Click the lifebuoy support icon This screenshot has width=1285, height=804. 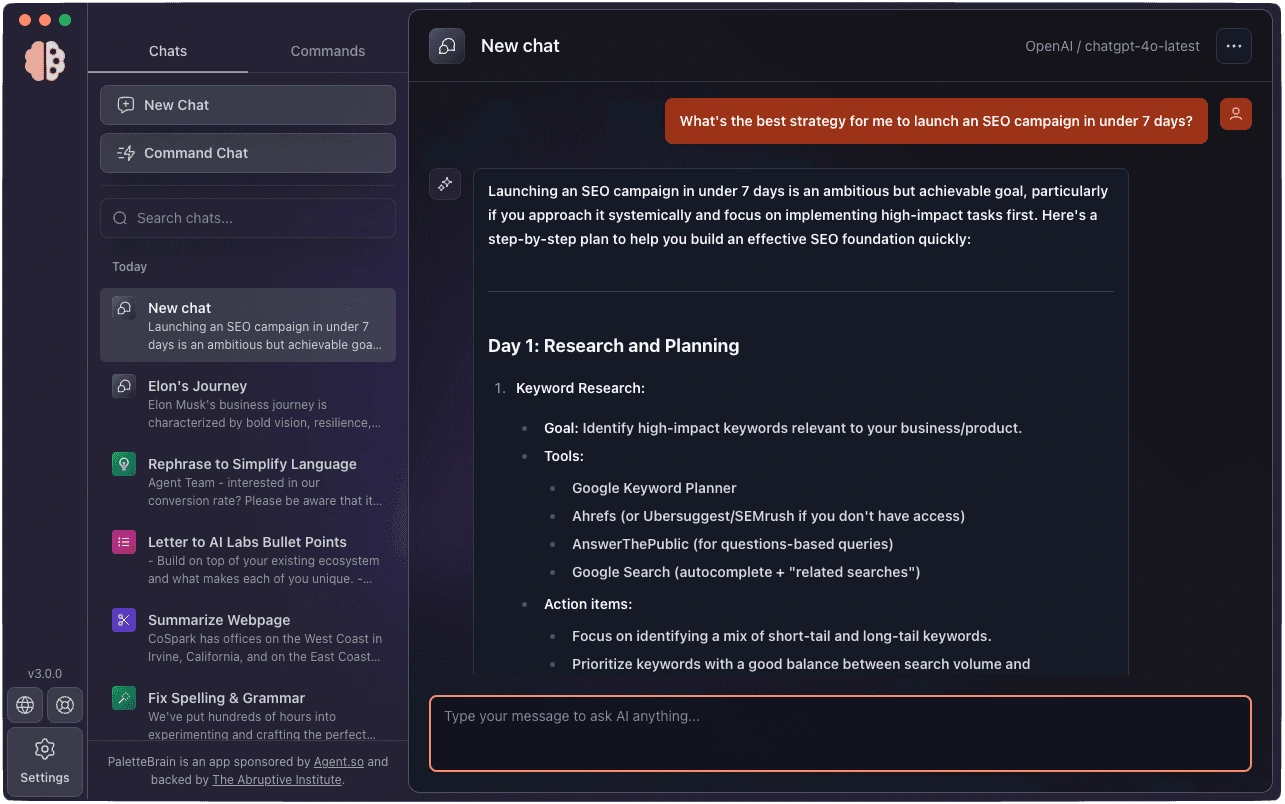(x=65, y=705)
